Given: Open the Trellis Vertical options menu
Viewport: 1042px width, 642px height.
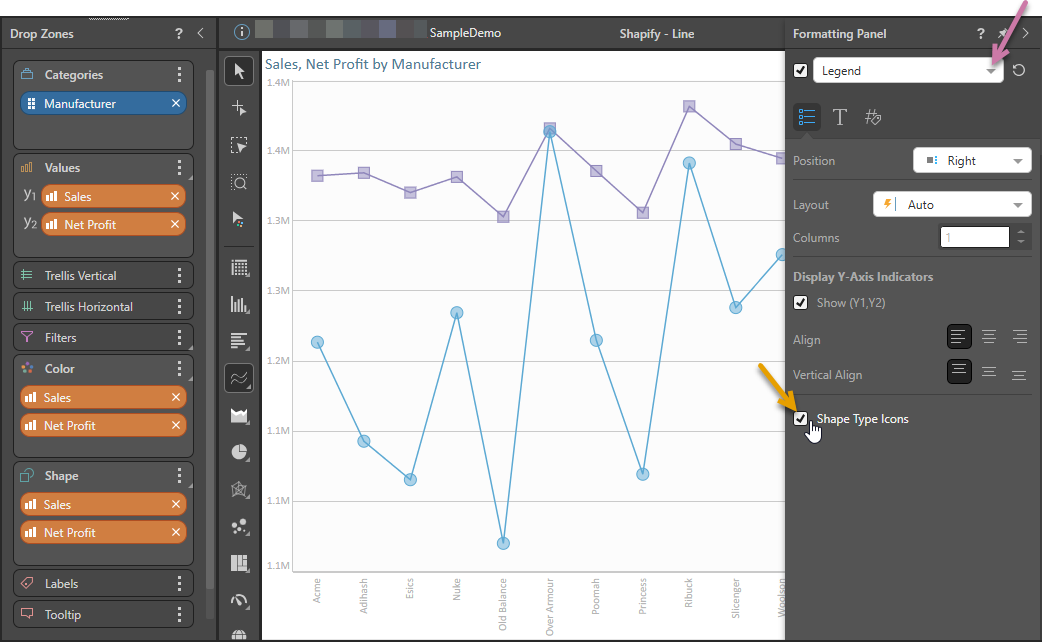Looking at the screenshot, I should click(179, 276).
